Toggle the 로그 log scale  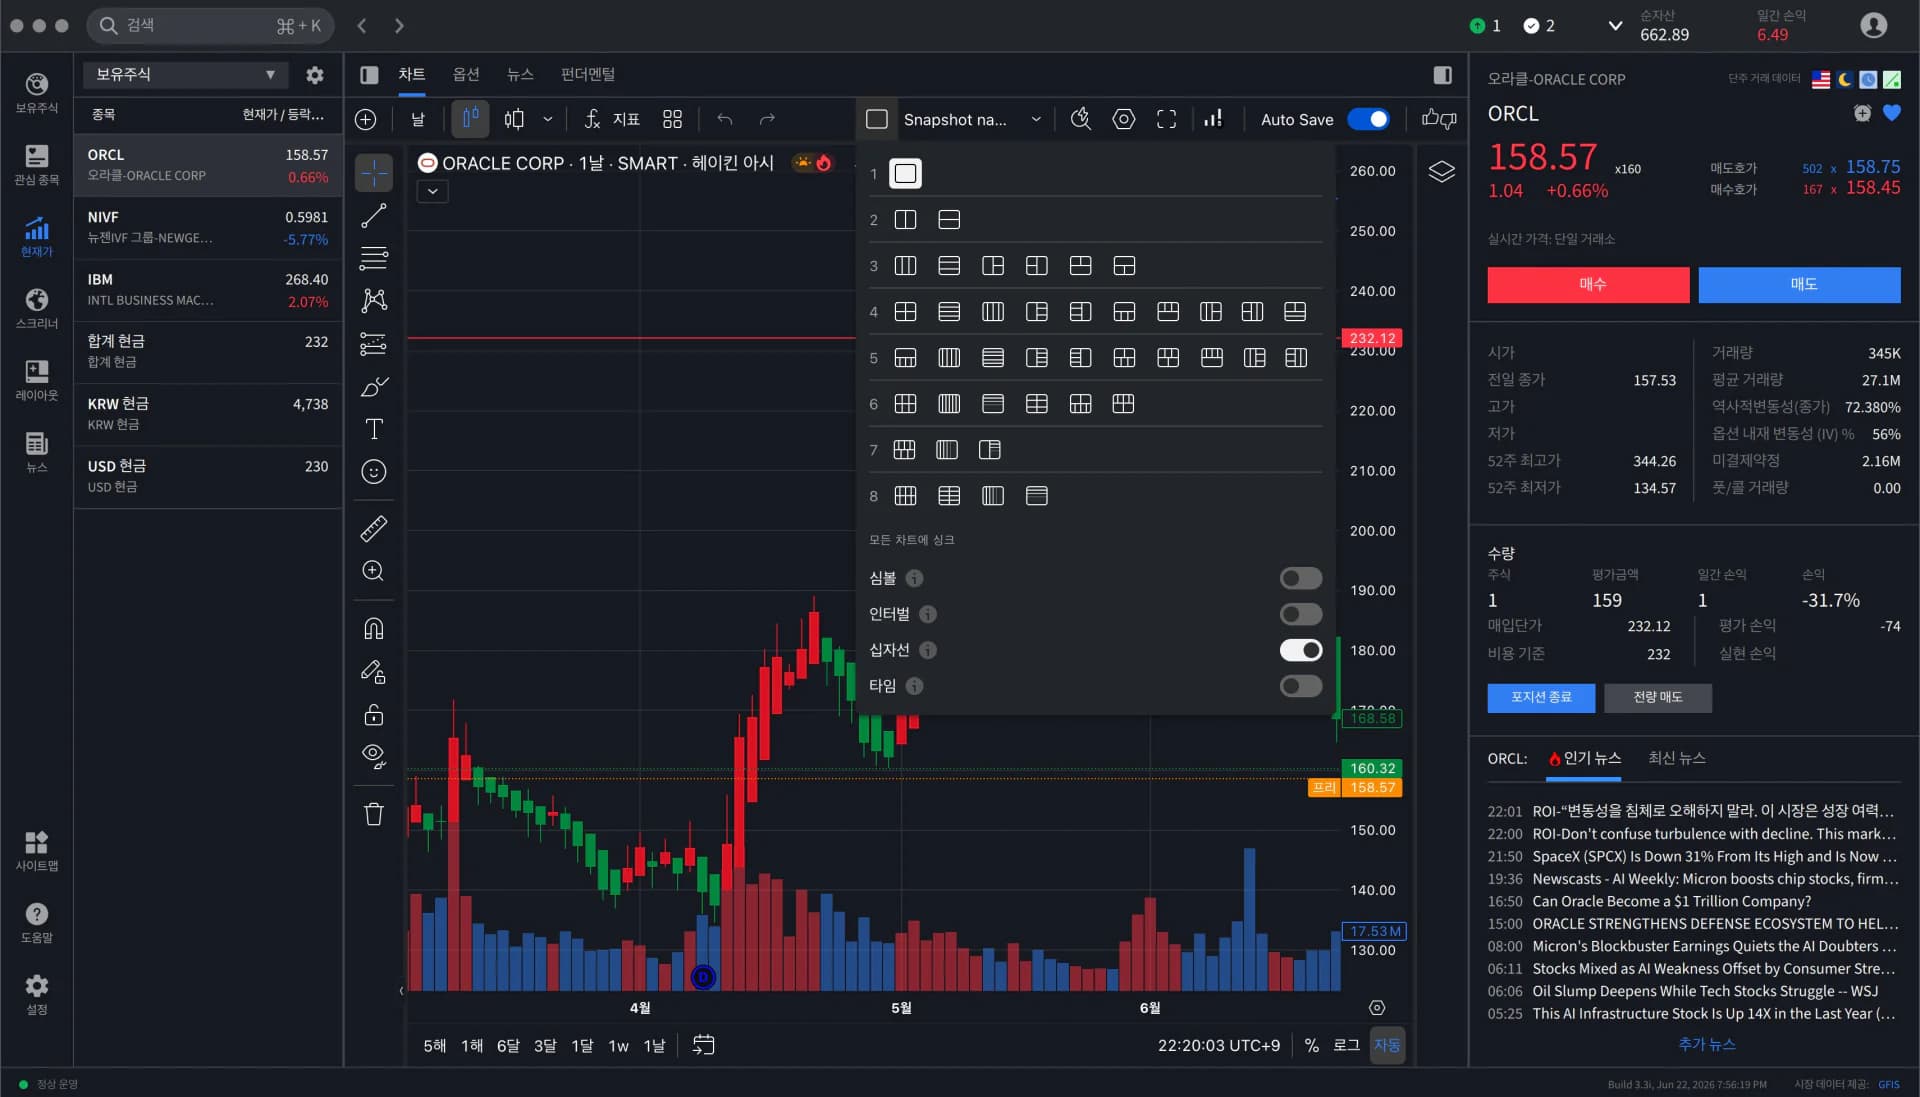[1346, 1045]
